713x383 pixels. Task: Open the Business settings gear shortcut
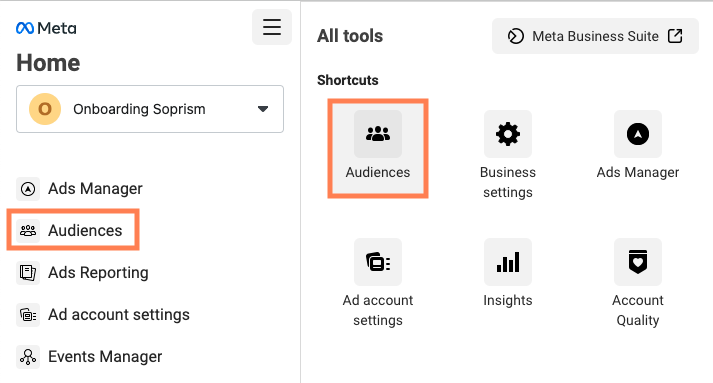tap(508, 134)
